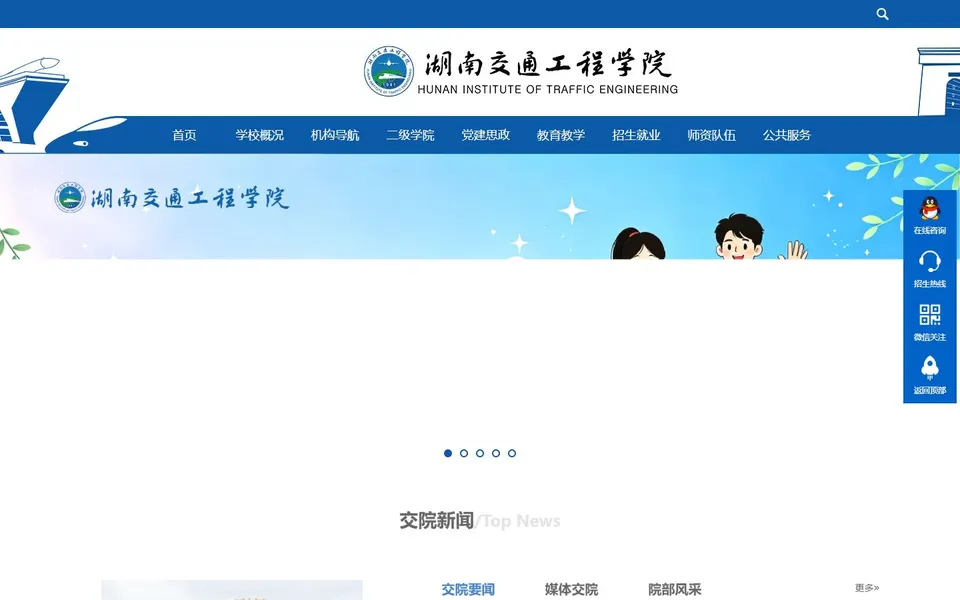Open the 师资队伍 menu

coord(711,135)
